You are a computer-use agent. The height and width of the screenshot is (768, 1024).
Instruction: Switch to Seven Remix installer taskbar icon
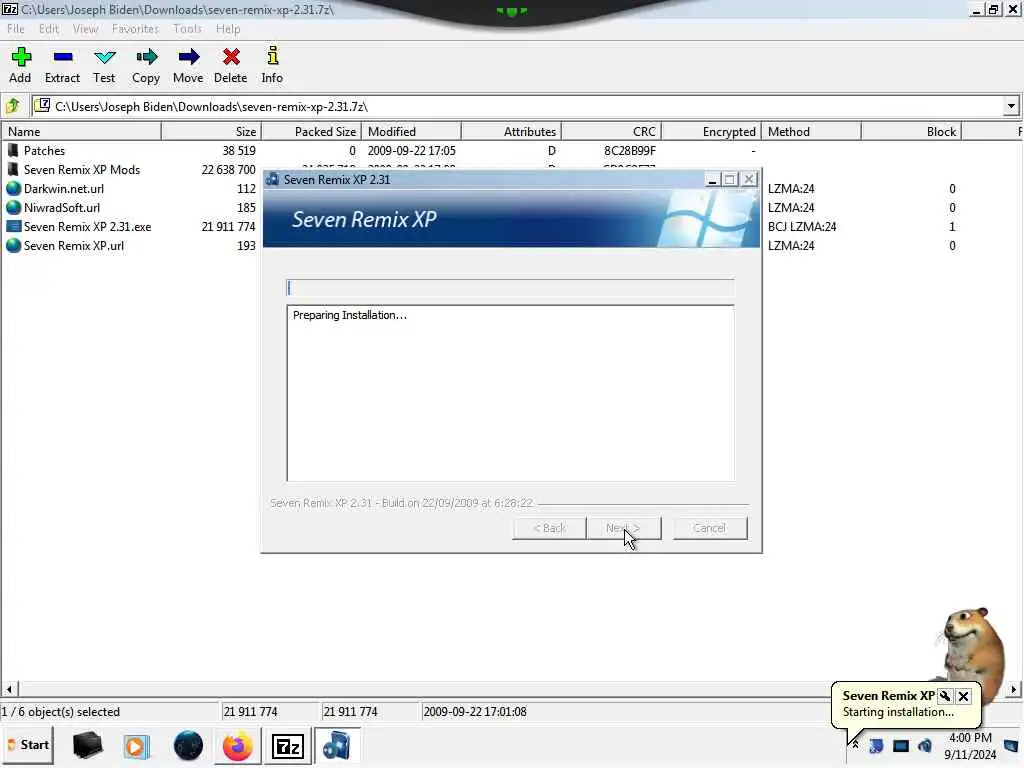tap(336, 746)
